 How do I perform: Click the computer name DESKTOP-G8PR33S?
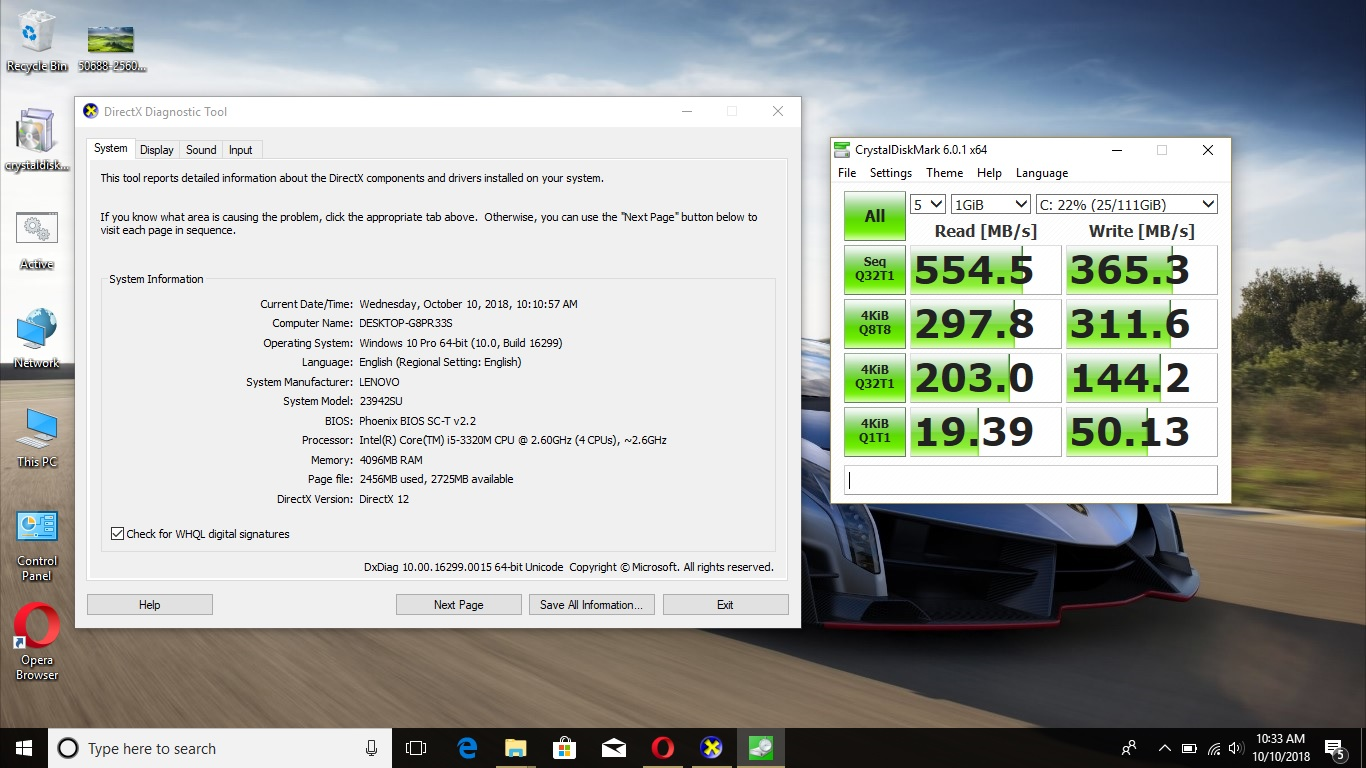click(x=406, y=323)
